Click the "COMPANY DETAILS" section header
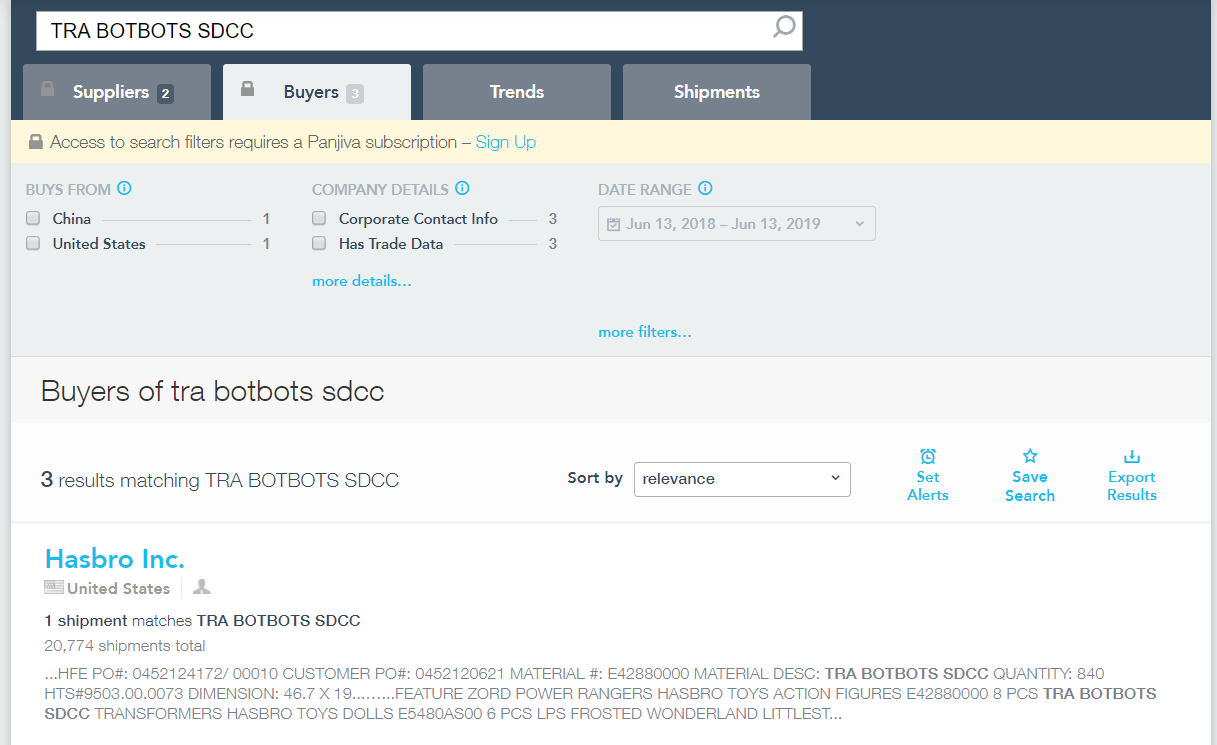 pos(380,189)
